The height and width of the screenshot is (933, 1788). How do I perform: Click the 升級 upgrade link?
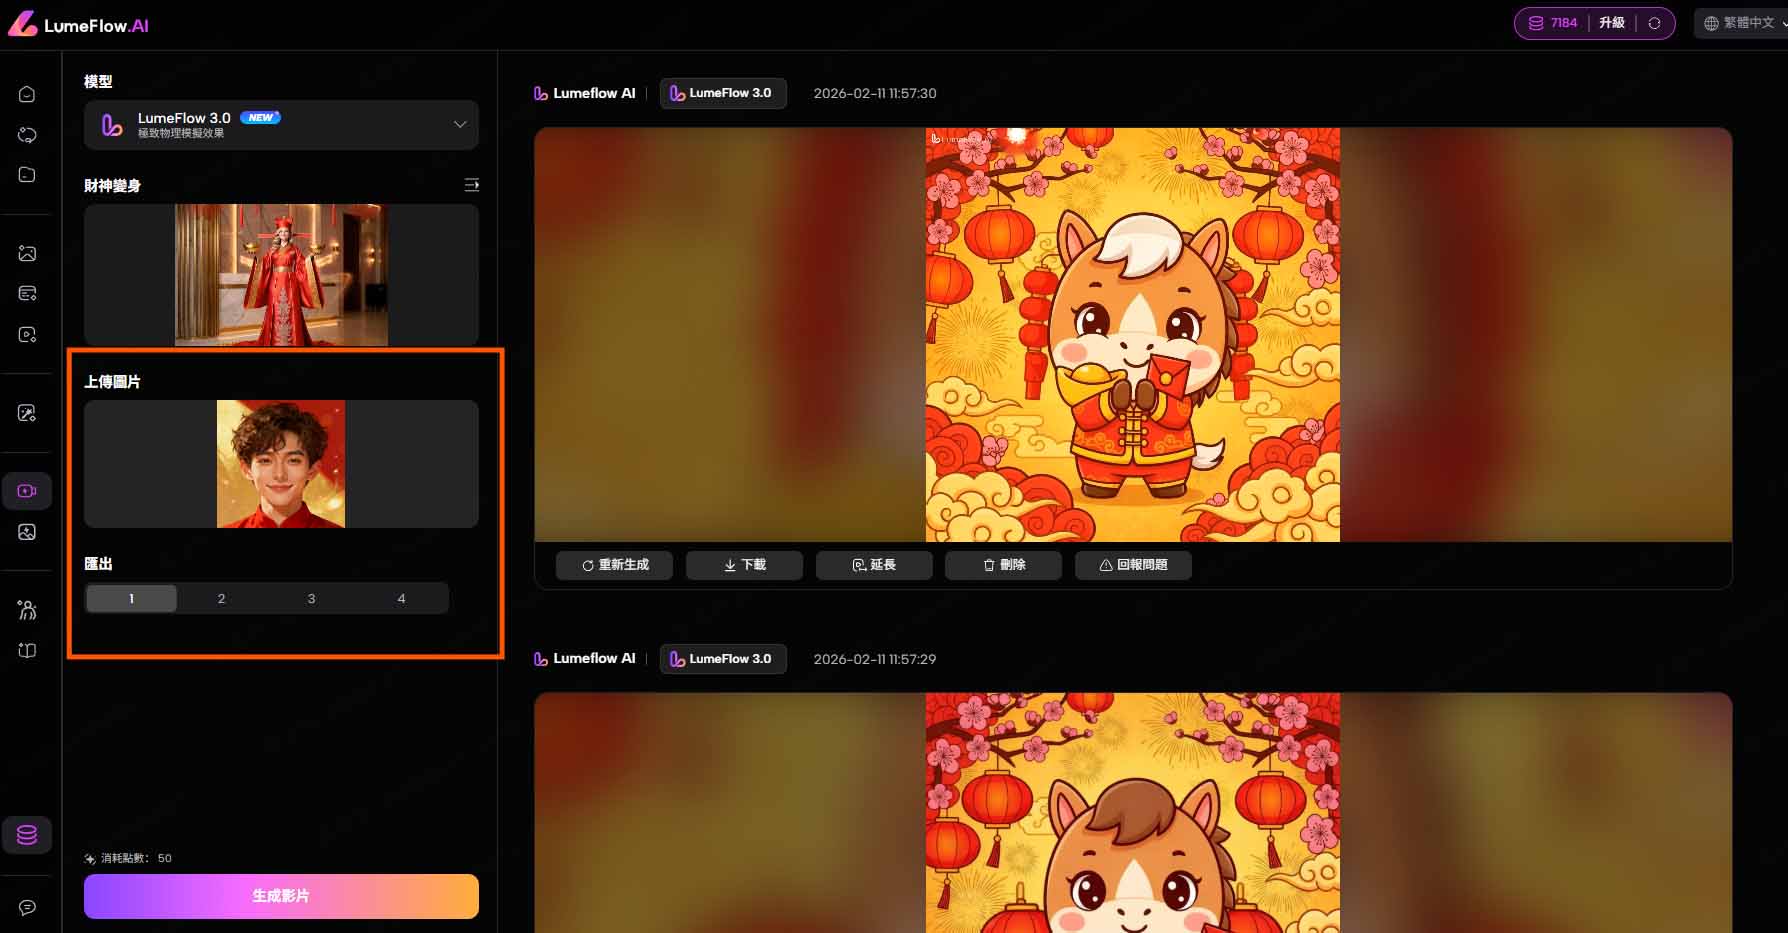click(1611, 23)
